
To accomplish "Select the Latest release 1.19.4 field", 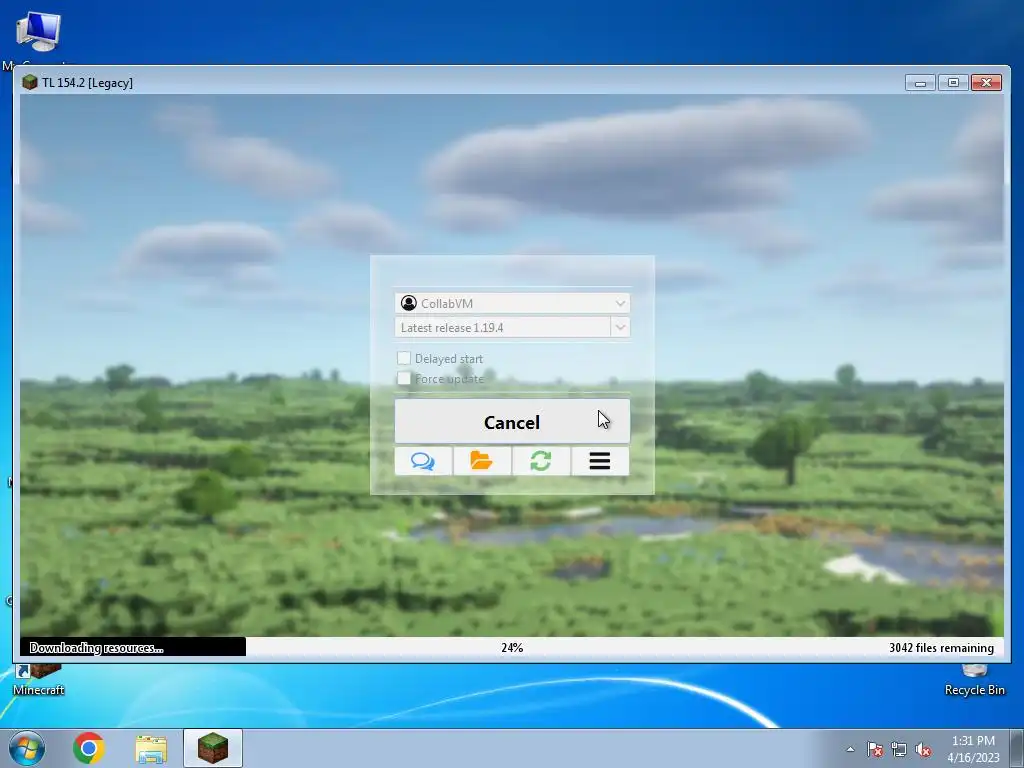I will [503, 327].
